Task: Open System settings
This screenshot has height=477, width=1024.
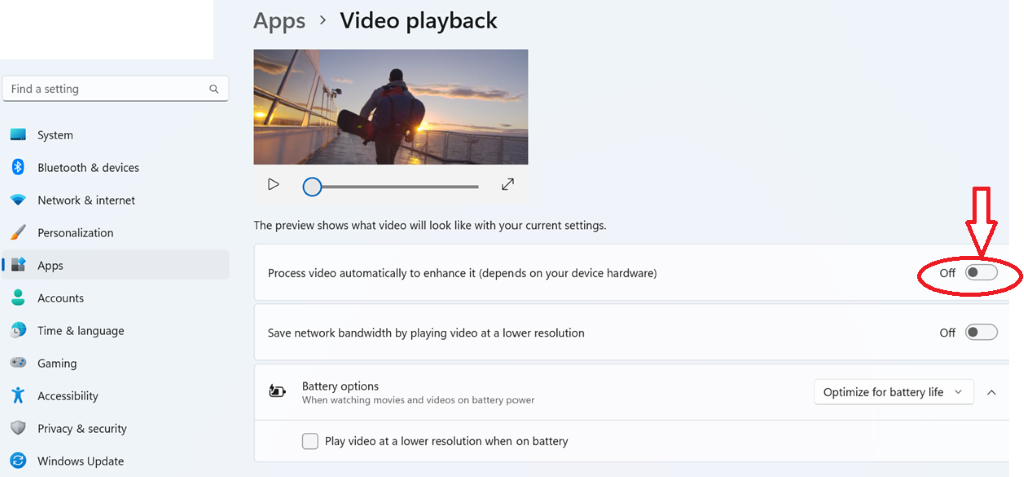Action: coord(116,135)
